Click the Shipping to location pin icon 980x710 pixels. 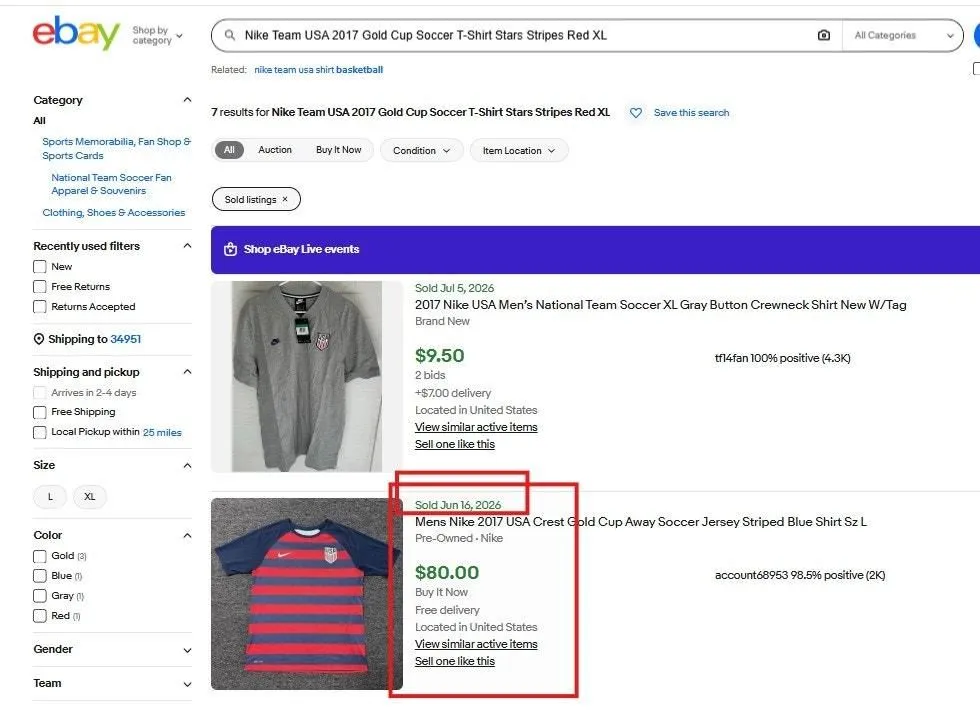(x=39, y=339)
